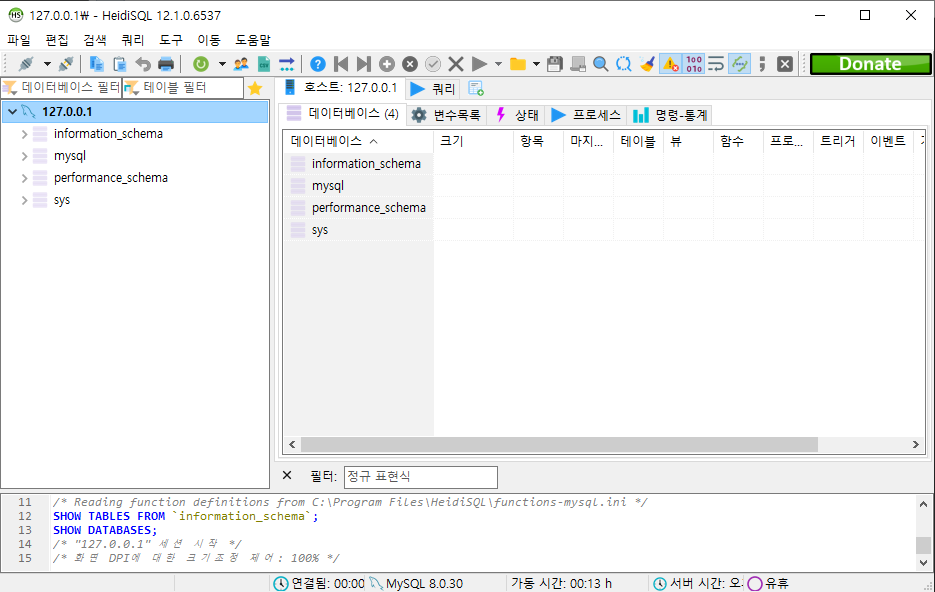Open the 쿼리 menu
The width and height of the screenshot is (935, 592).
(133, 40)
